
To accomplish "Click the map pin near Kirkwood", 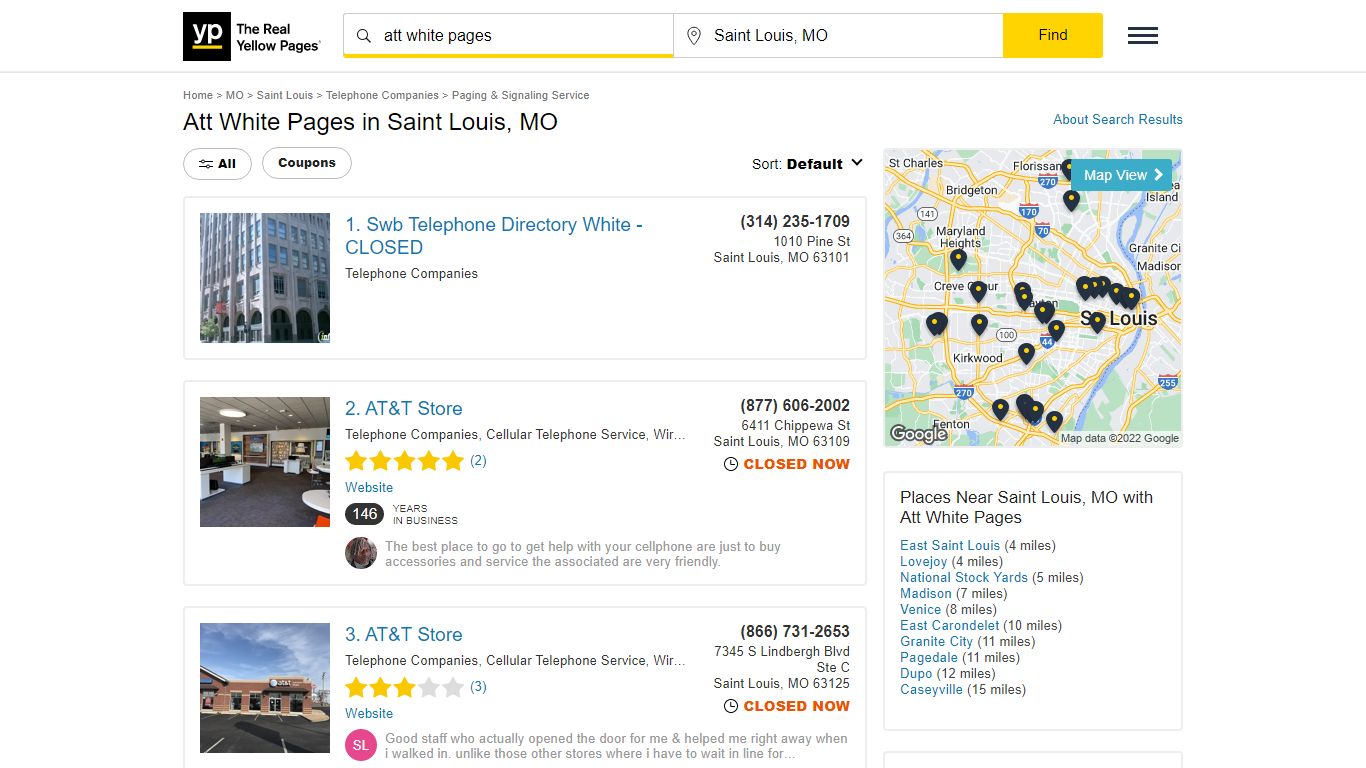I will (x=1026, y=352).
